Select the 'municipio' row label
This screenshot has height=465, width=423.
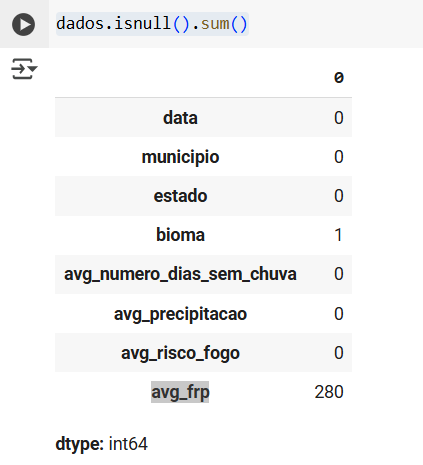point(180,157)
